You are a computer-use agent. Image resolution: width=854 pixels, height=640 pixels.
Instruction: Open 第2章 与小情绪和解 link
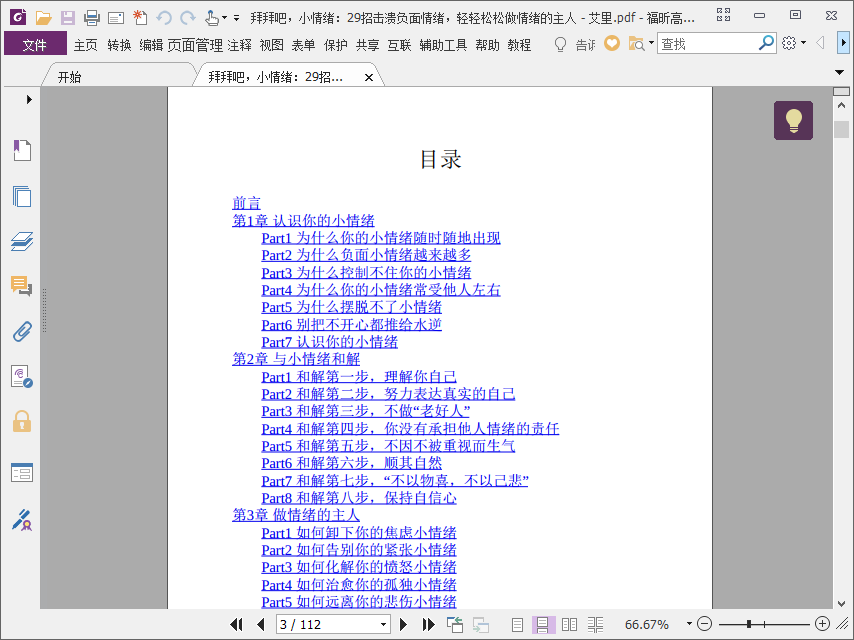(296, 359)
